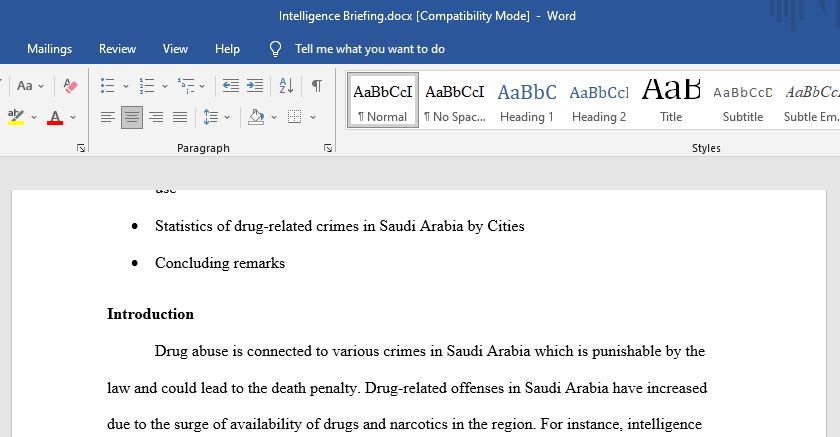Screen dimensions: 840x437
Task: Apply numbered list formatting
Action: pos(147,86)
